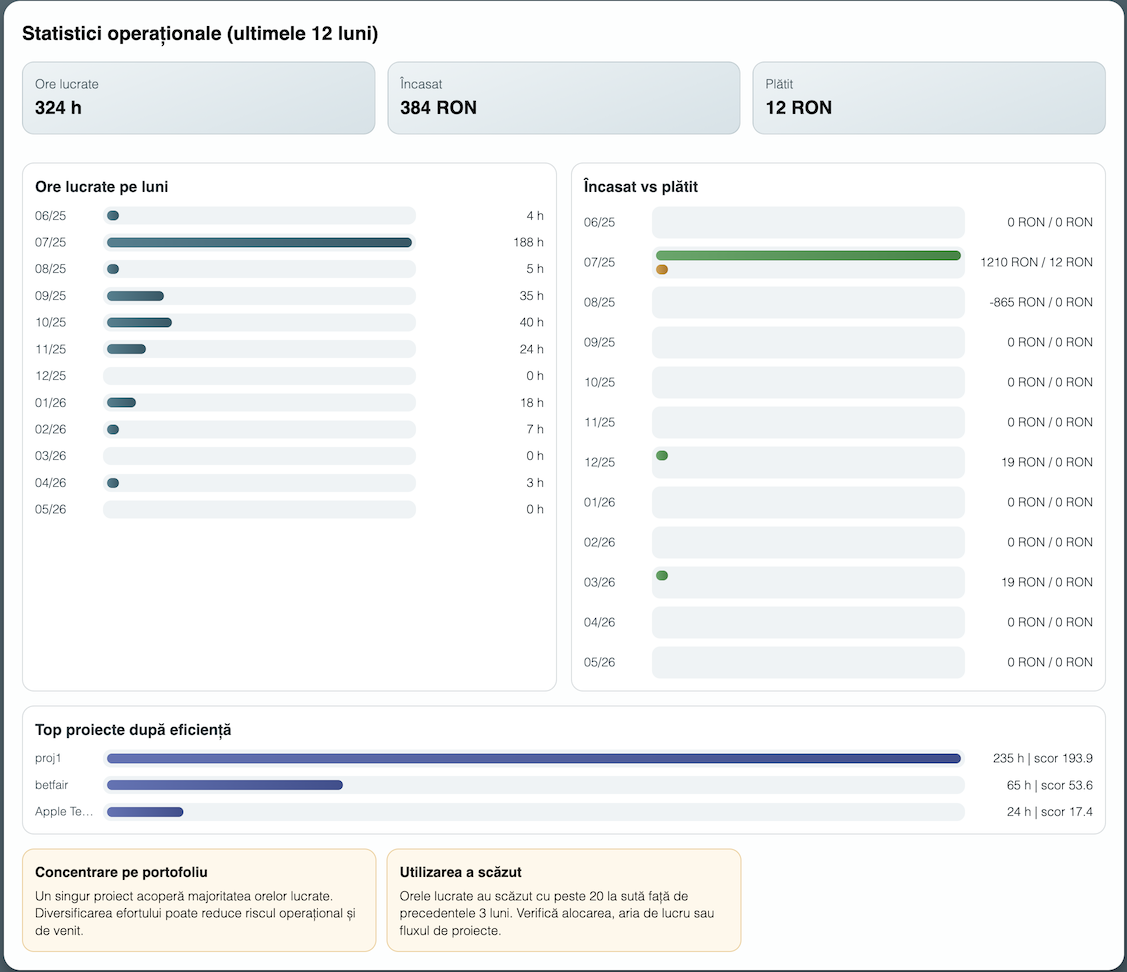1127x972 pixels.
Task: Click the "Statistici operaționale (ultimele 12 luni)" heading
Action: click(200, 34)
